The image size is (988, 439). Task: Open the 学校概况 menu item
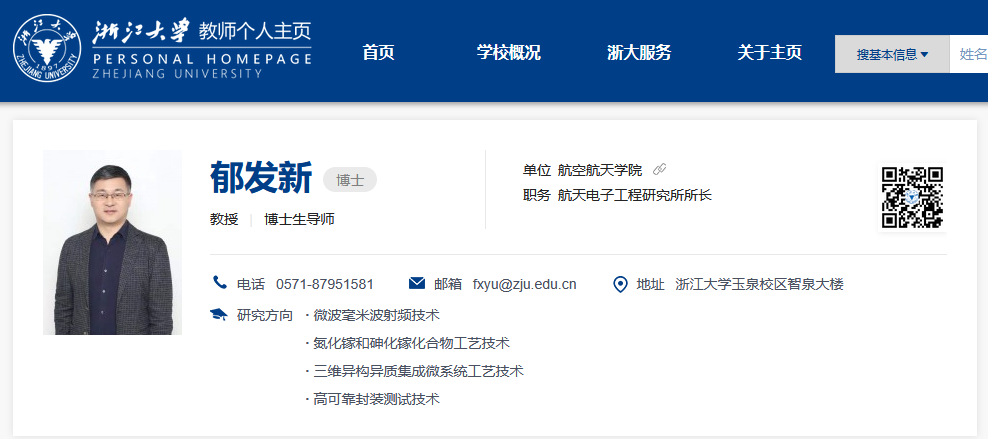[x=508, y=53]
